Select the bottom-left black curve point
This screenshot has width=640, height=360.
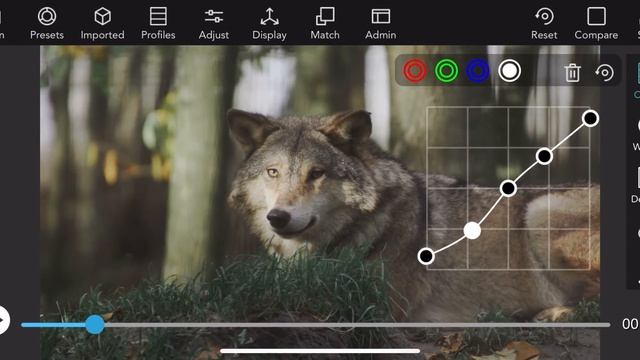(x=426, y=256)
